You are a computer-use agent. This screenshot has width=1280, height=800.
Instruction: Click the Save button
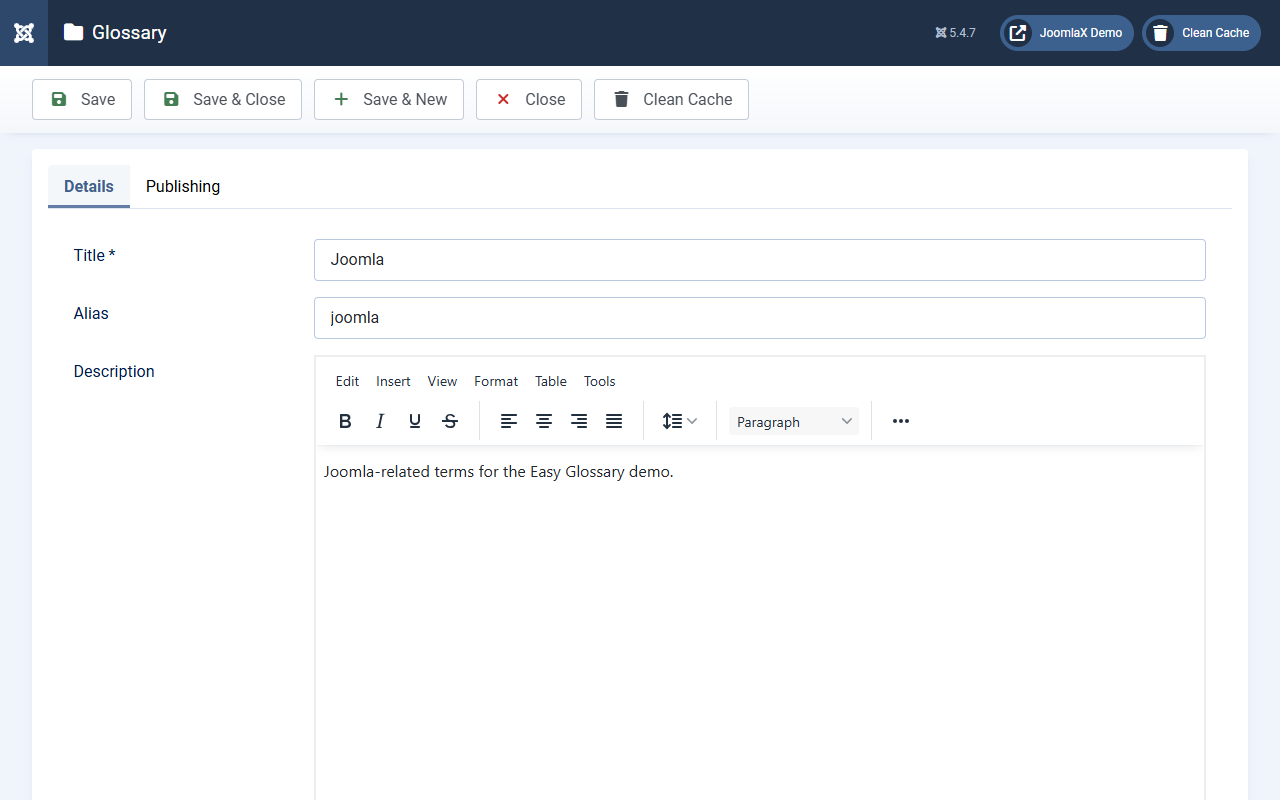82,99
